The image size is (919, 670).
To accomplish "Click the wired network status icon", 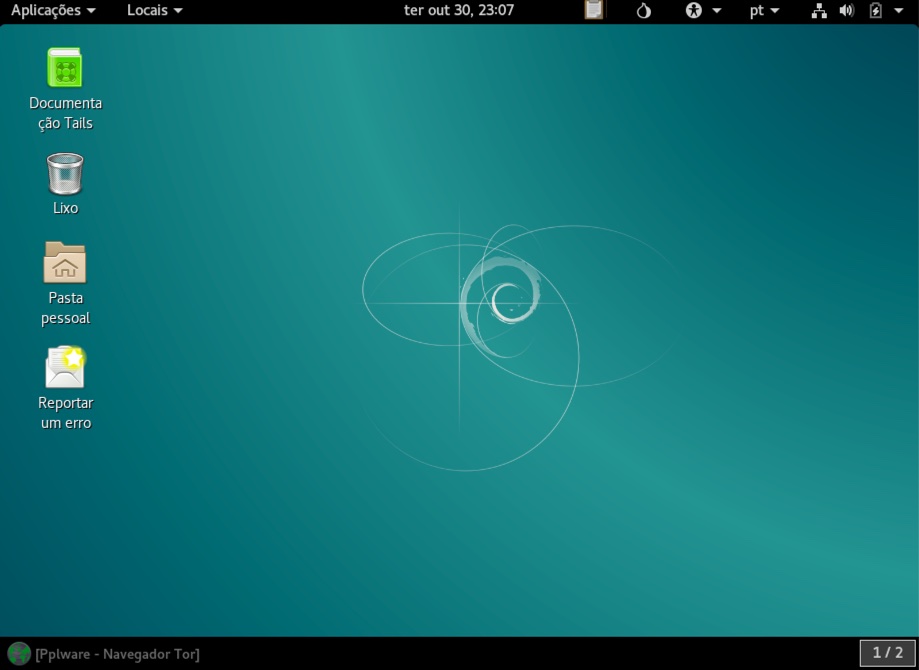I will (819, 10).
